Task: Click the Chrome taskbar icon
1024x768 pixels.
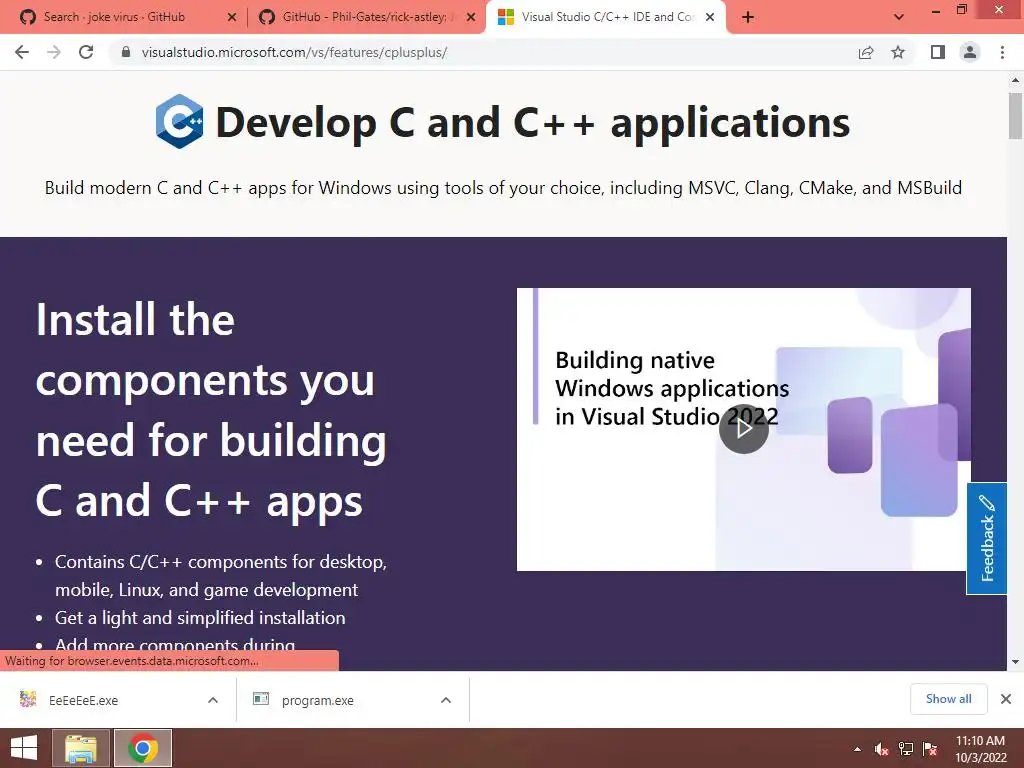Action: coord(142,748)
